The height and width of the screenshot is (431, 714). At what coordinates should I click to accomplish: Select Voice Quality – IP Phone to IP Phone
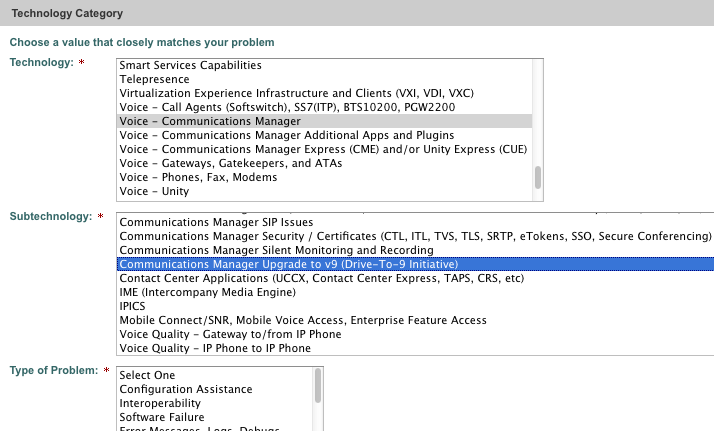click(x=415, y=349)
